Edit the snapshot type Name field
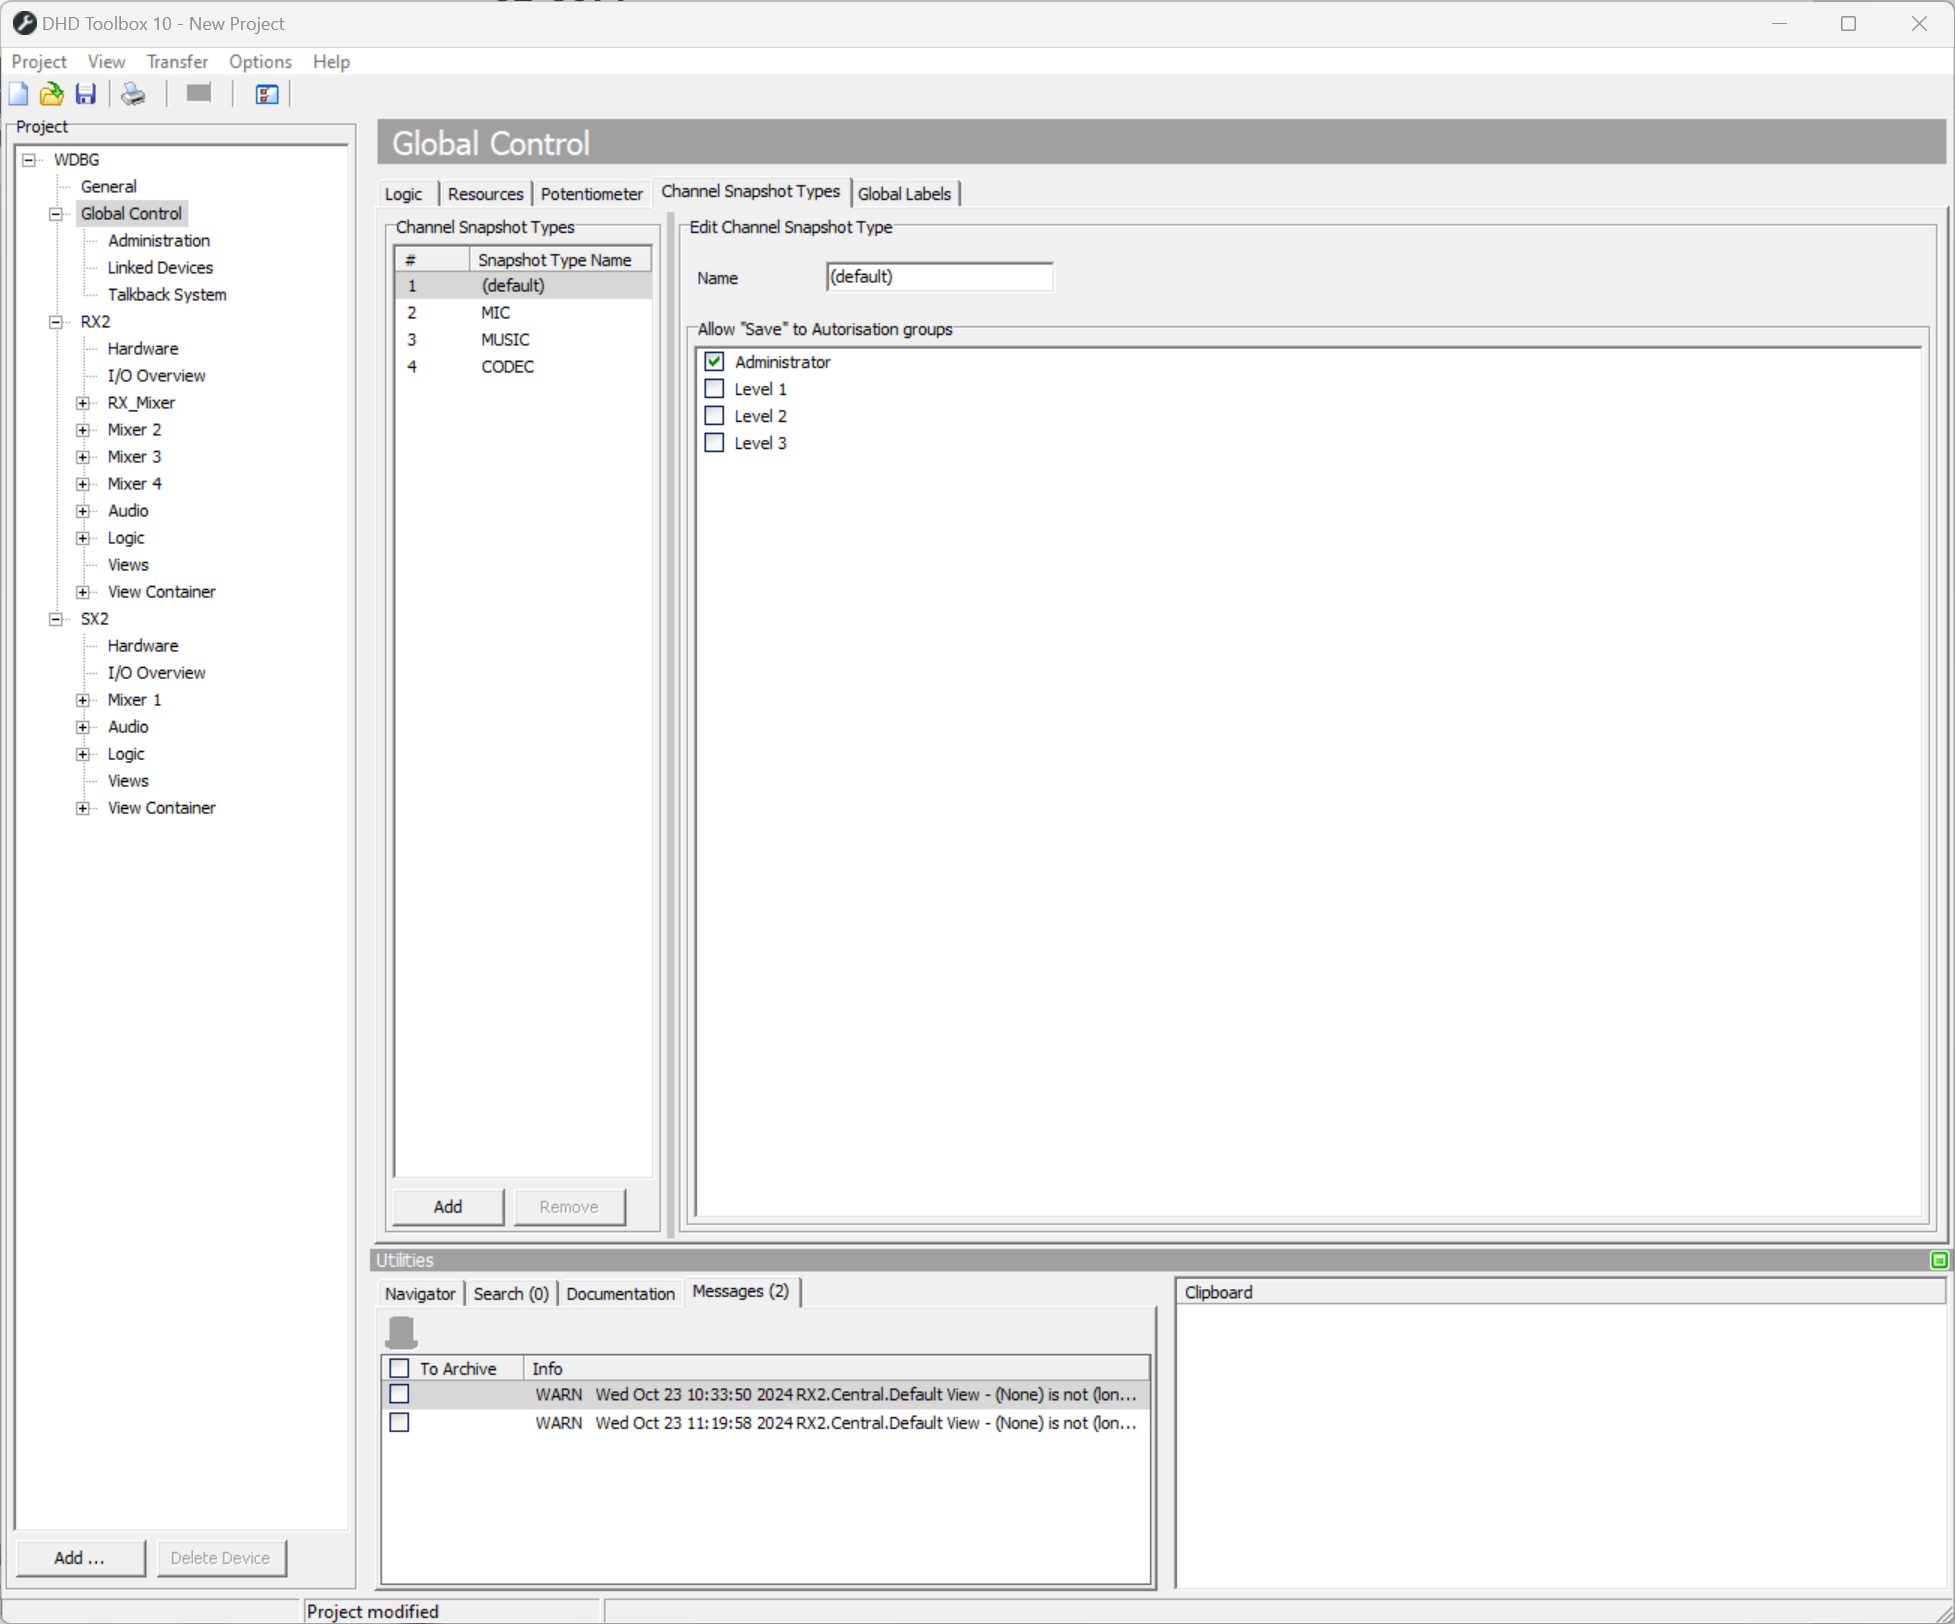 coord(938,276)
